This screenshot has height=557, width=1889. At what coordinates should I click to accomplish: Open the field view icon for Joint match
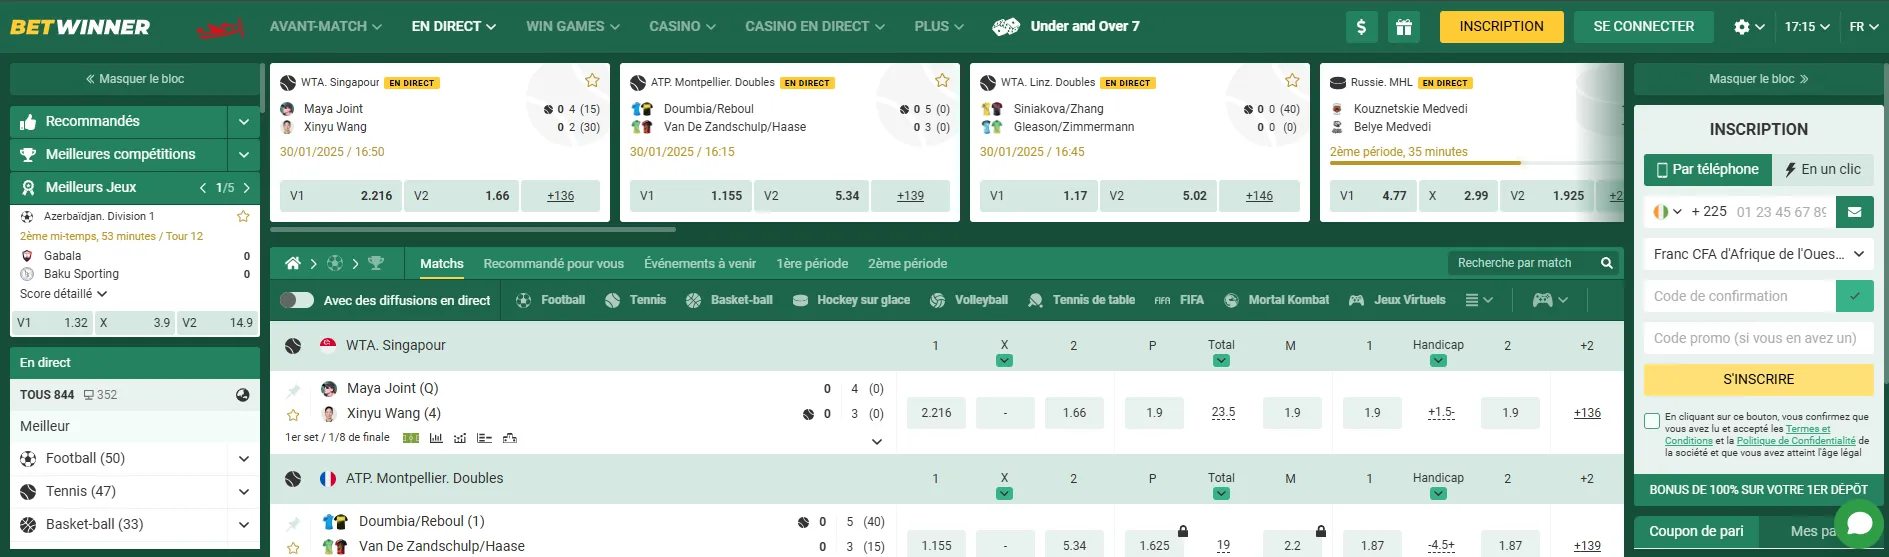point(411,438)
